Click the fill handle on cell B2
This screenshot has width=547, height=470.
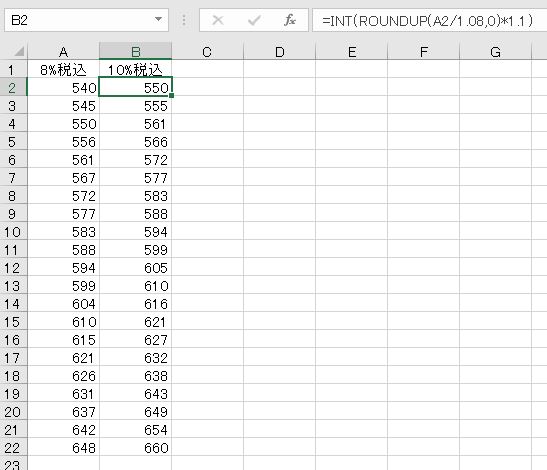click(x=171, y=95)
